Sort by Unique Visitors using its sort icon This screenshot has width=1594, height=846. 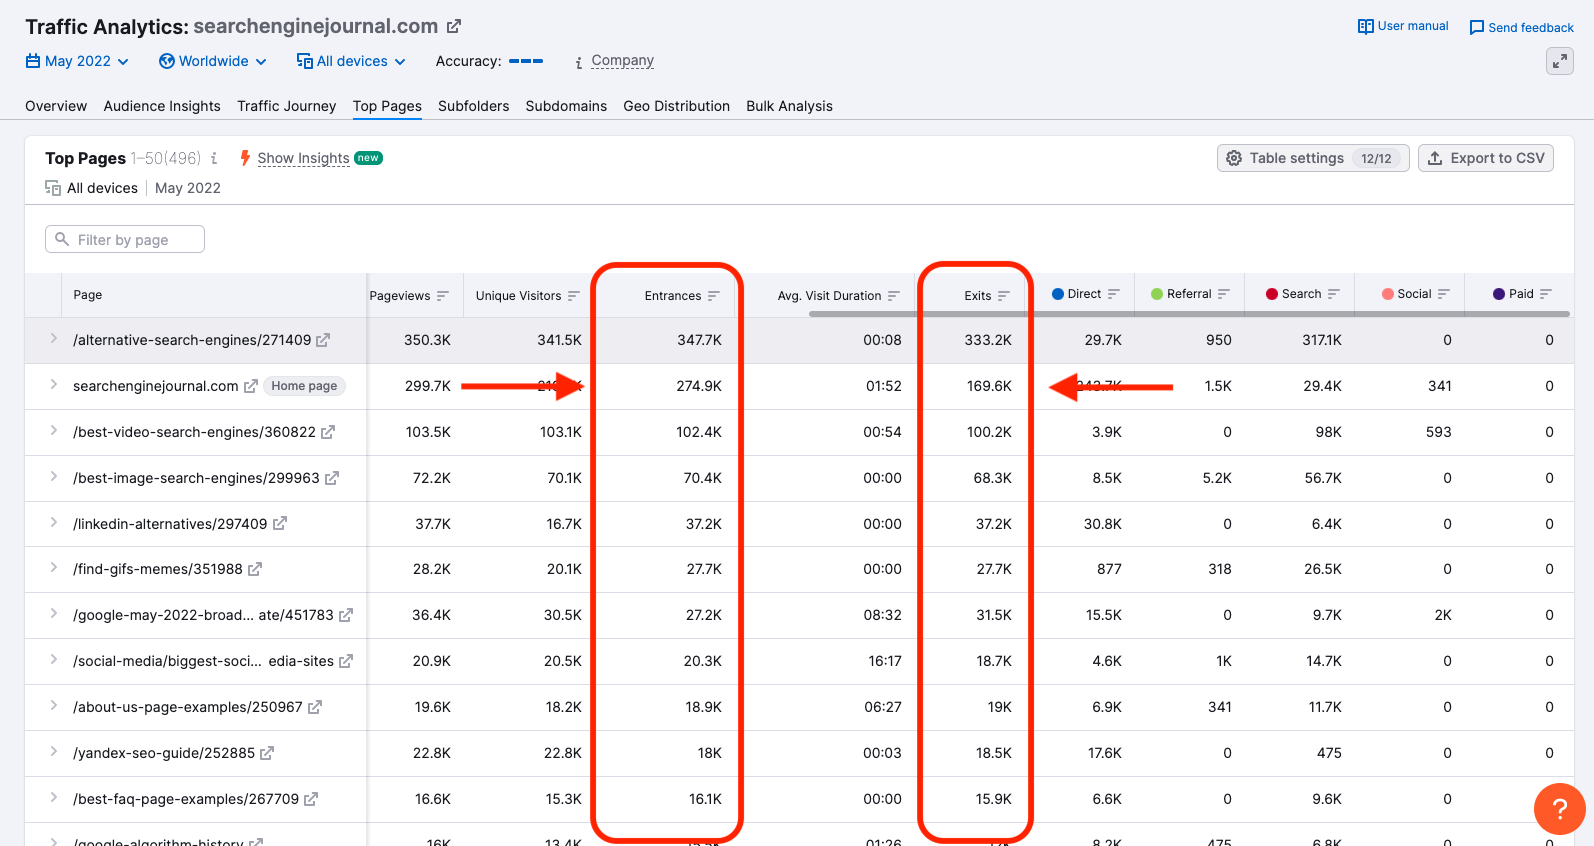click(x=574, y=296)
